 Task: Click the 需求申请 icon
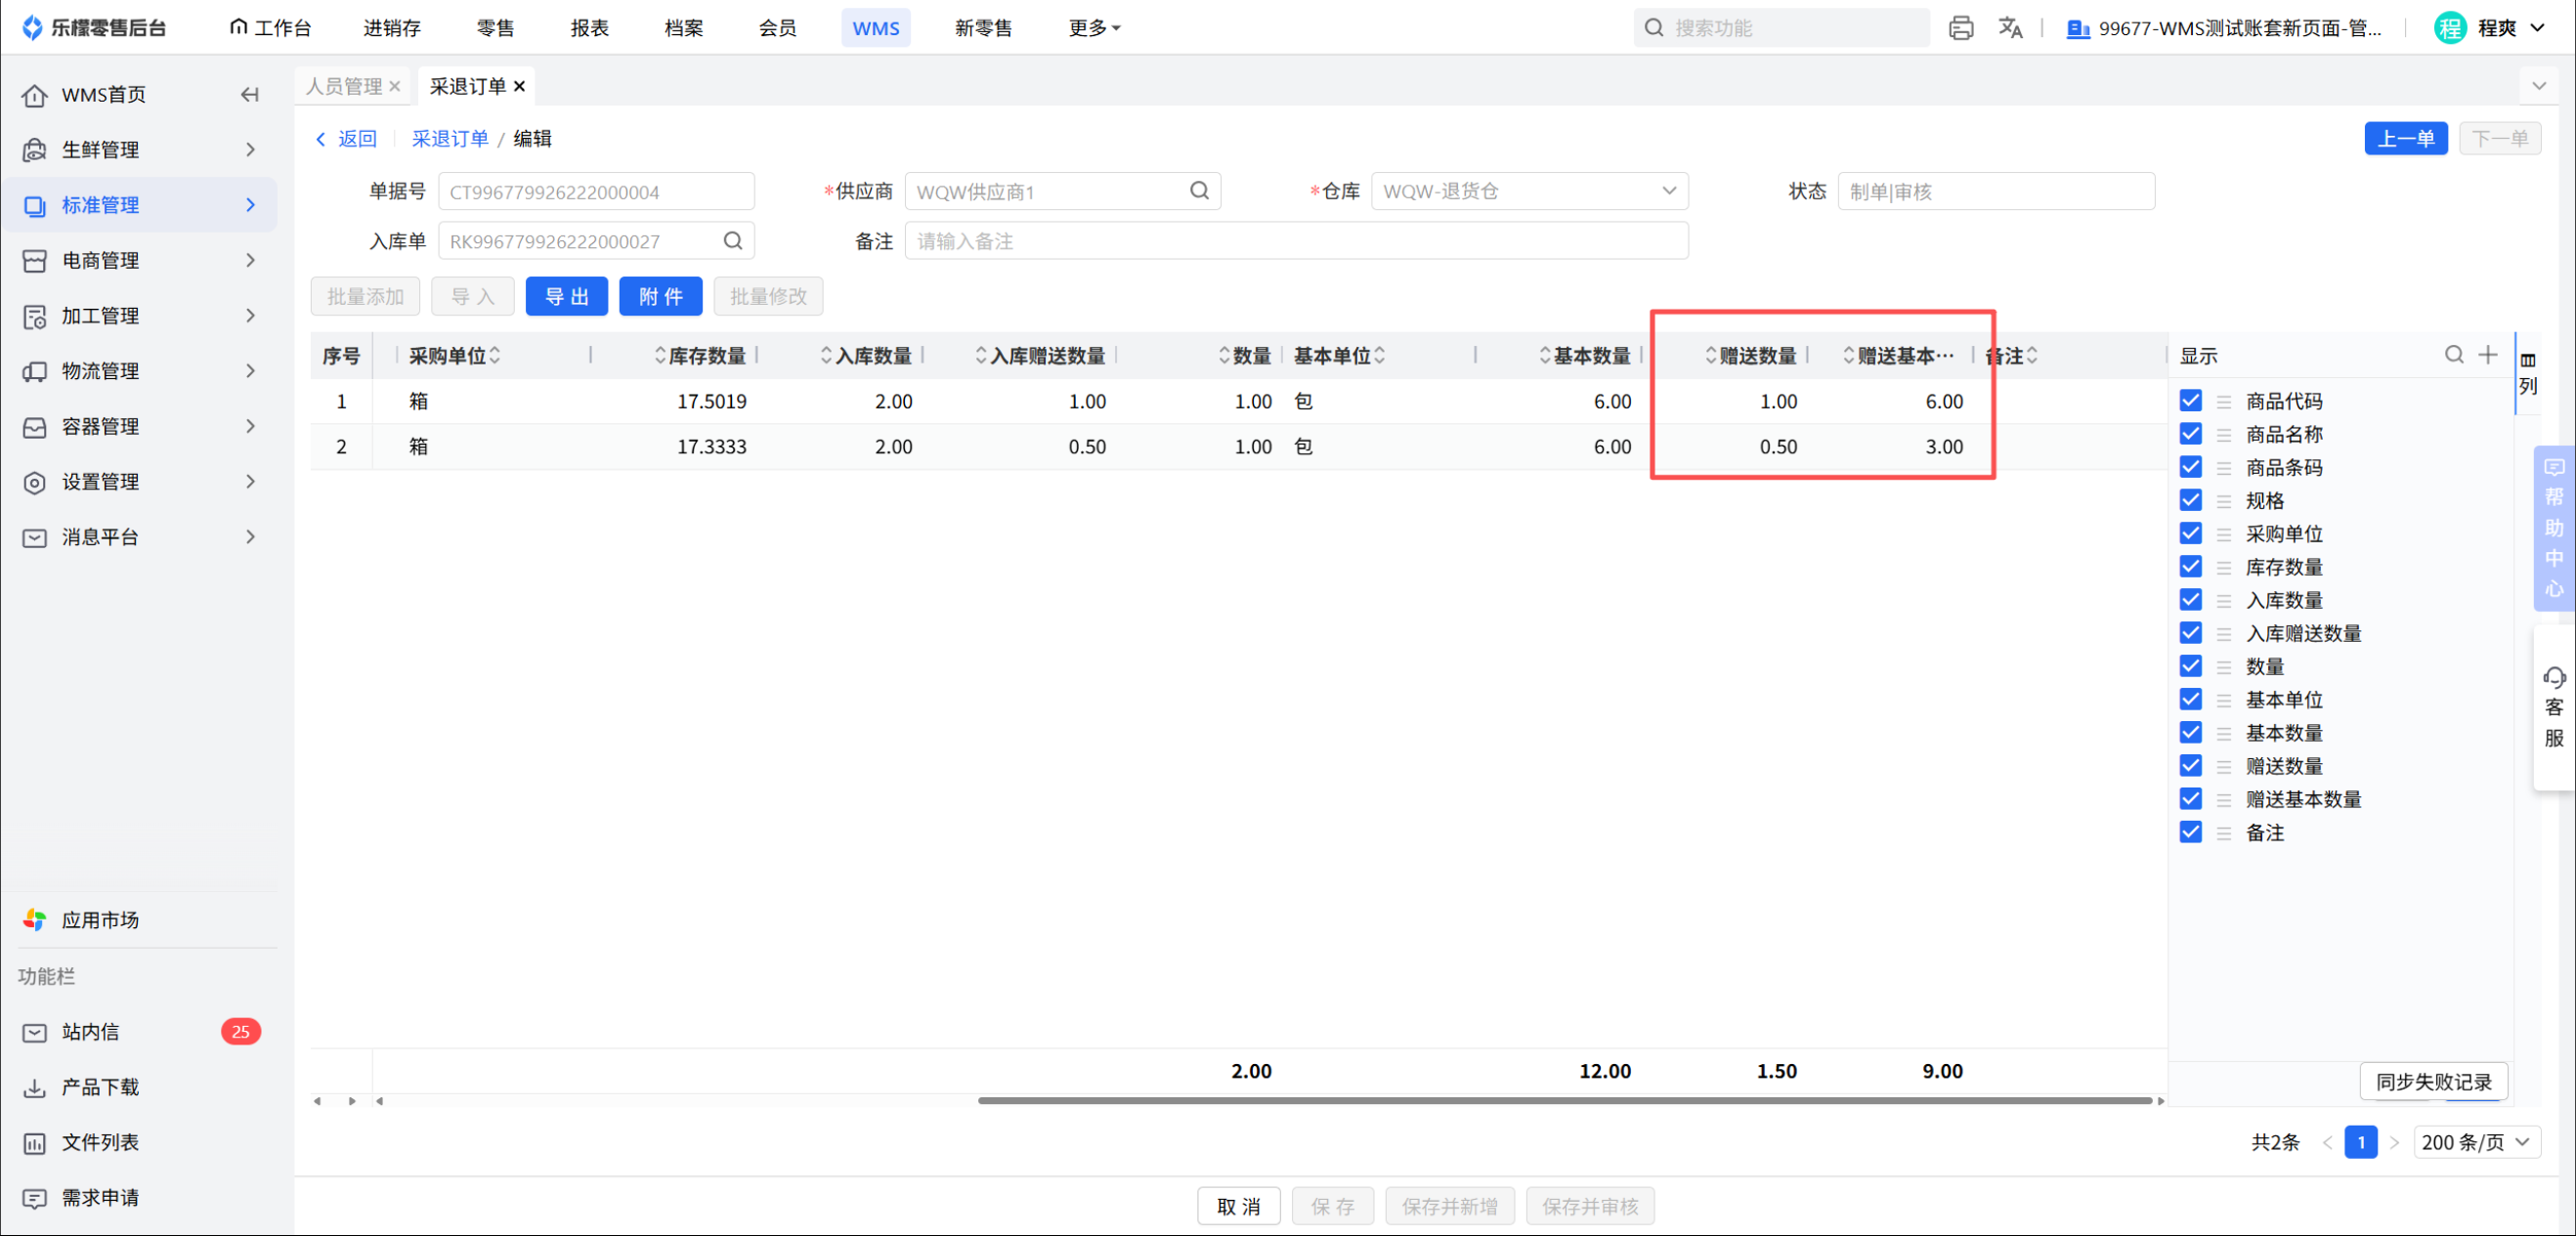[x=35, y=1198]
